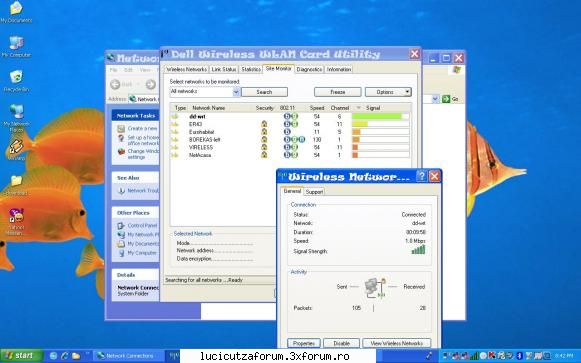Click the sort arrow beside Signal header
Viewport: 581px width, 363px height.
pos(358,108)
